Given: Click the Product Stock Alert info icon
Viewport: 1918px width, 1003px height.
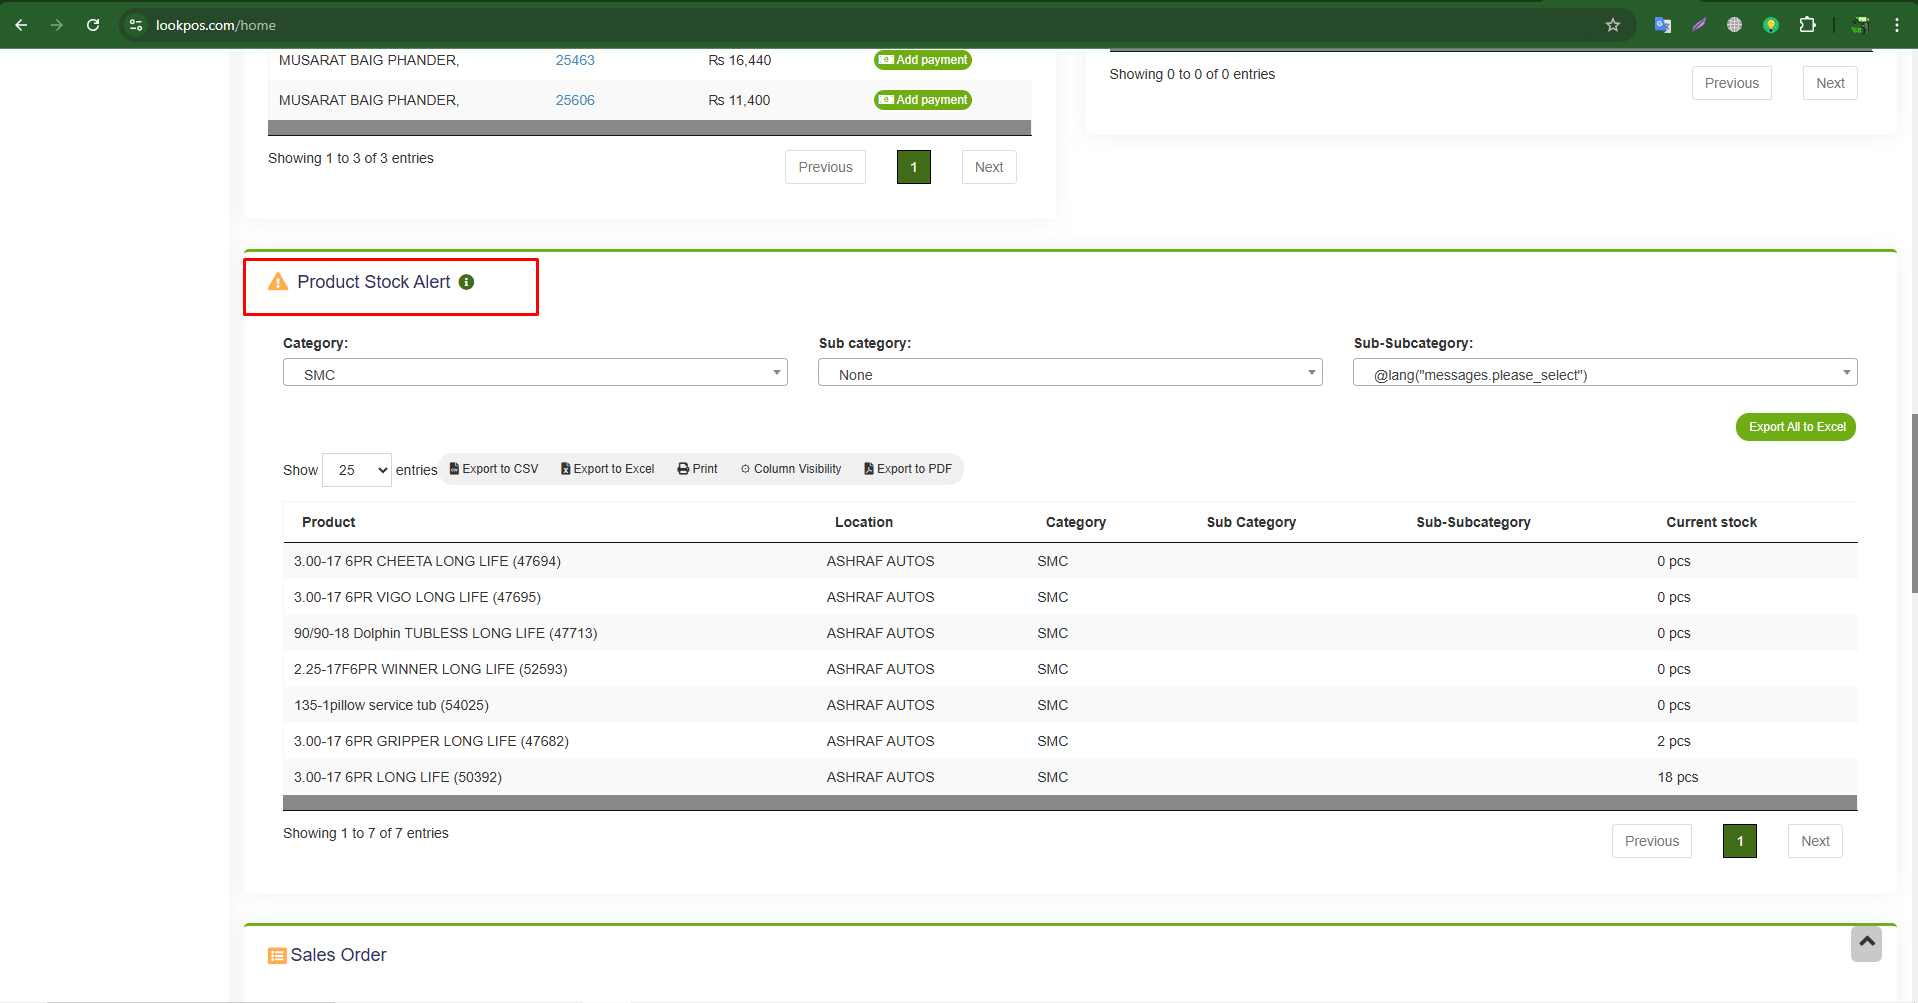Looking at the screenshot, I should click(x=466, y=283).
